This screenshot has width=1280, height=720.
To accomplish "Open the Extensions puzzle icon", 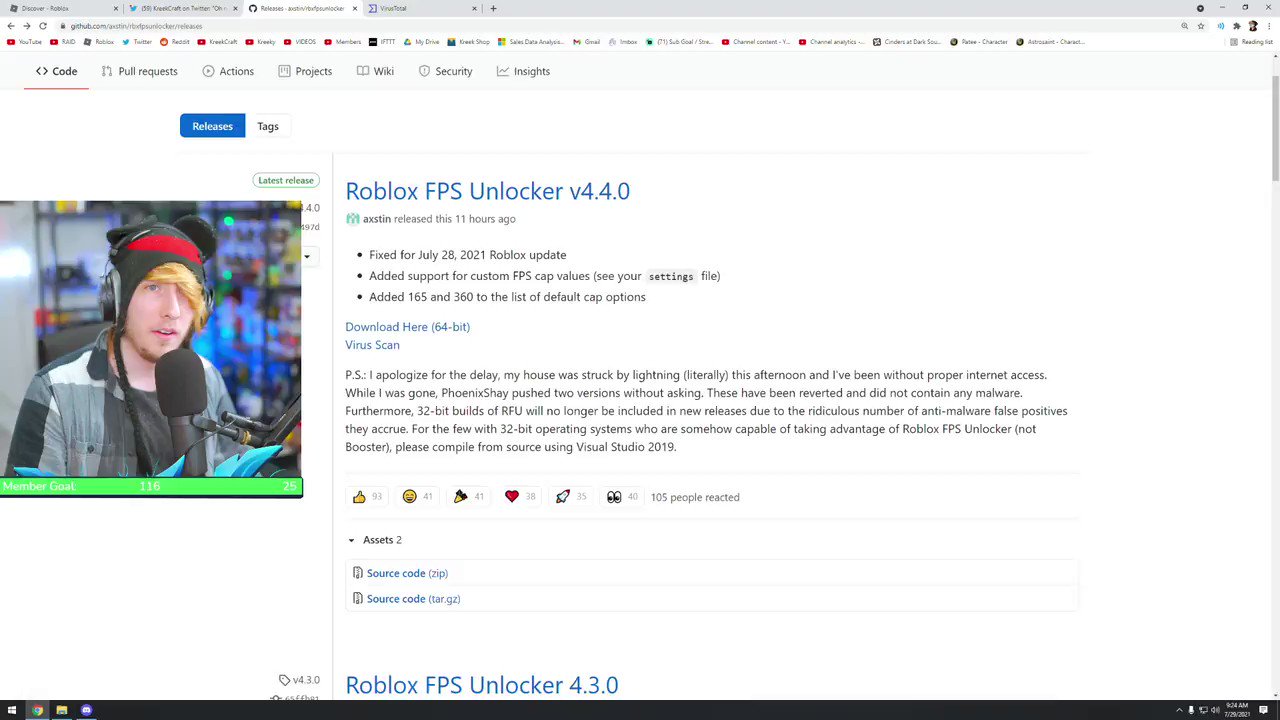I will pyautogui.click(x=1237, y=26).
